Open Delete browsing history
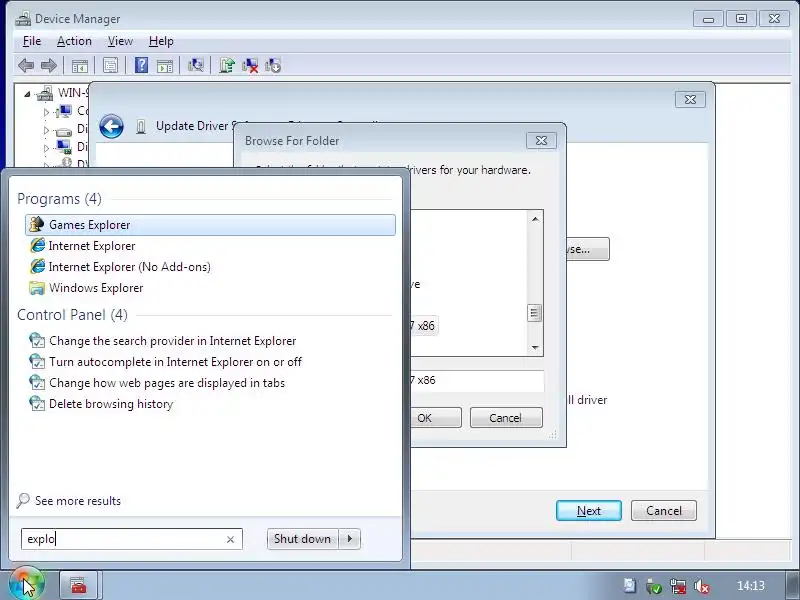 pos(210,404)
